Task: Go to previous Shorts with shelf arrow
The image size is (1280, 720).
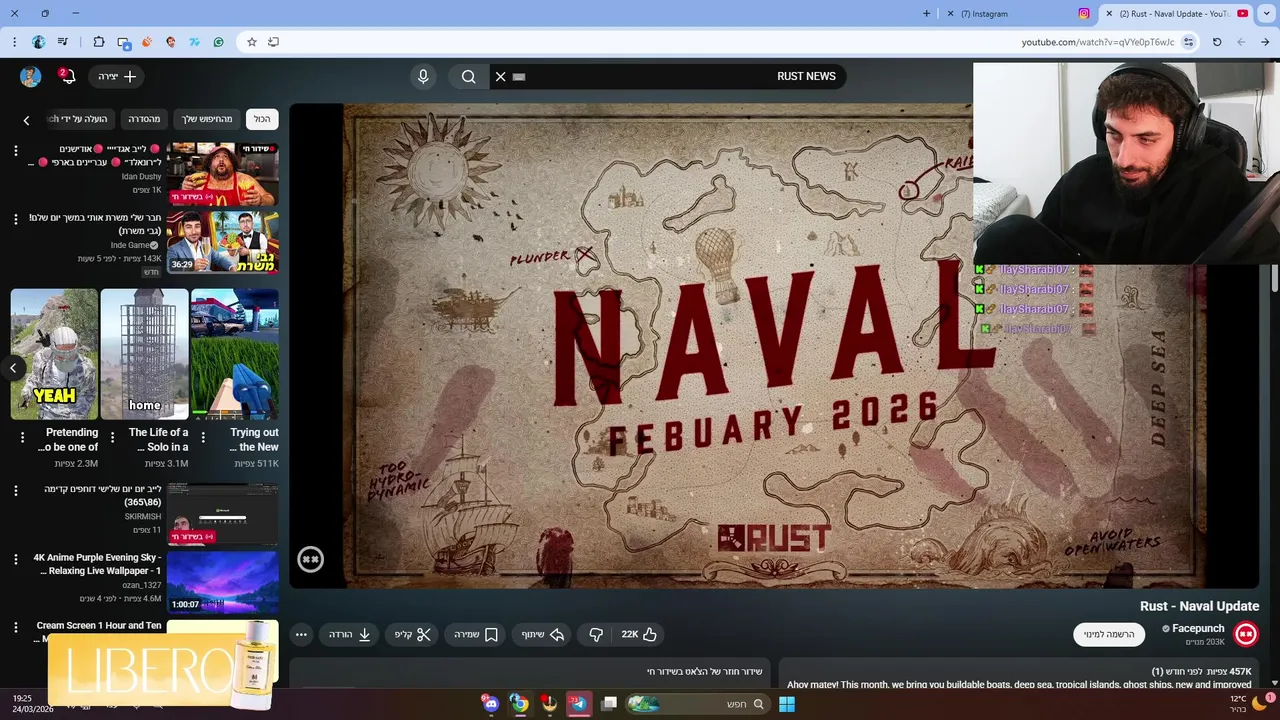Action: [x=13, y=368]
